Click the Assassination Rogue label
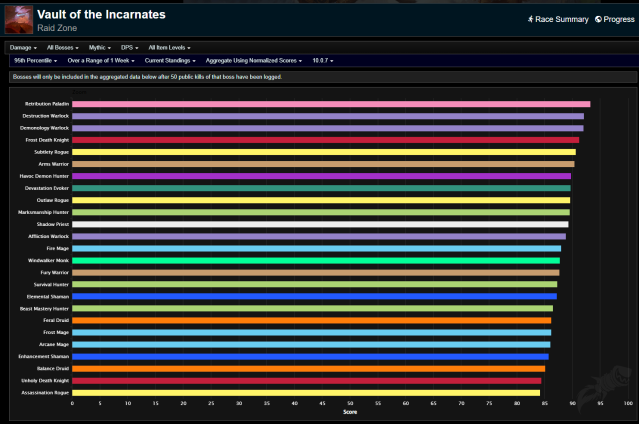 click(x=45, y=393)
